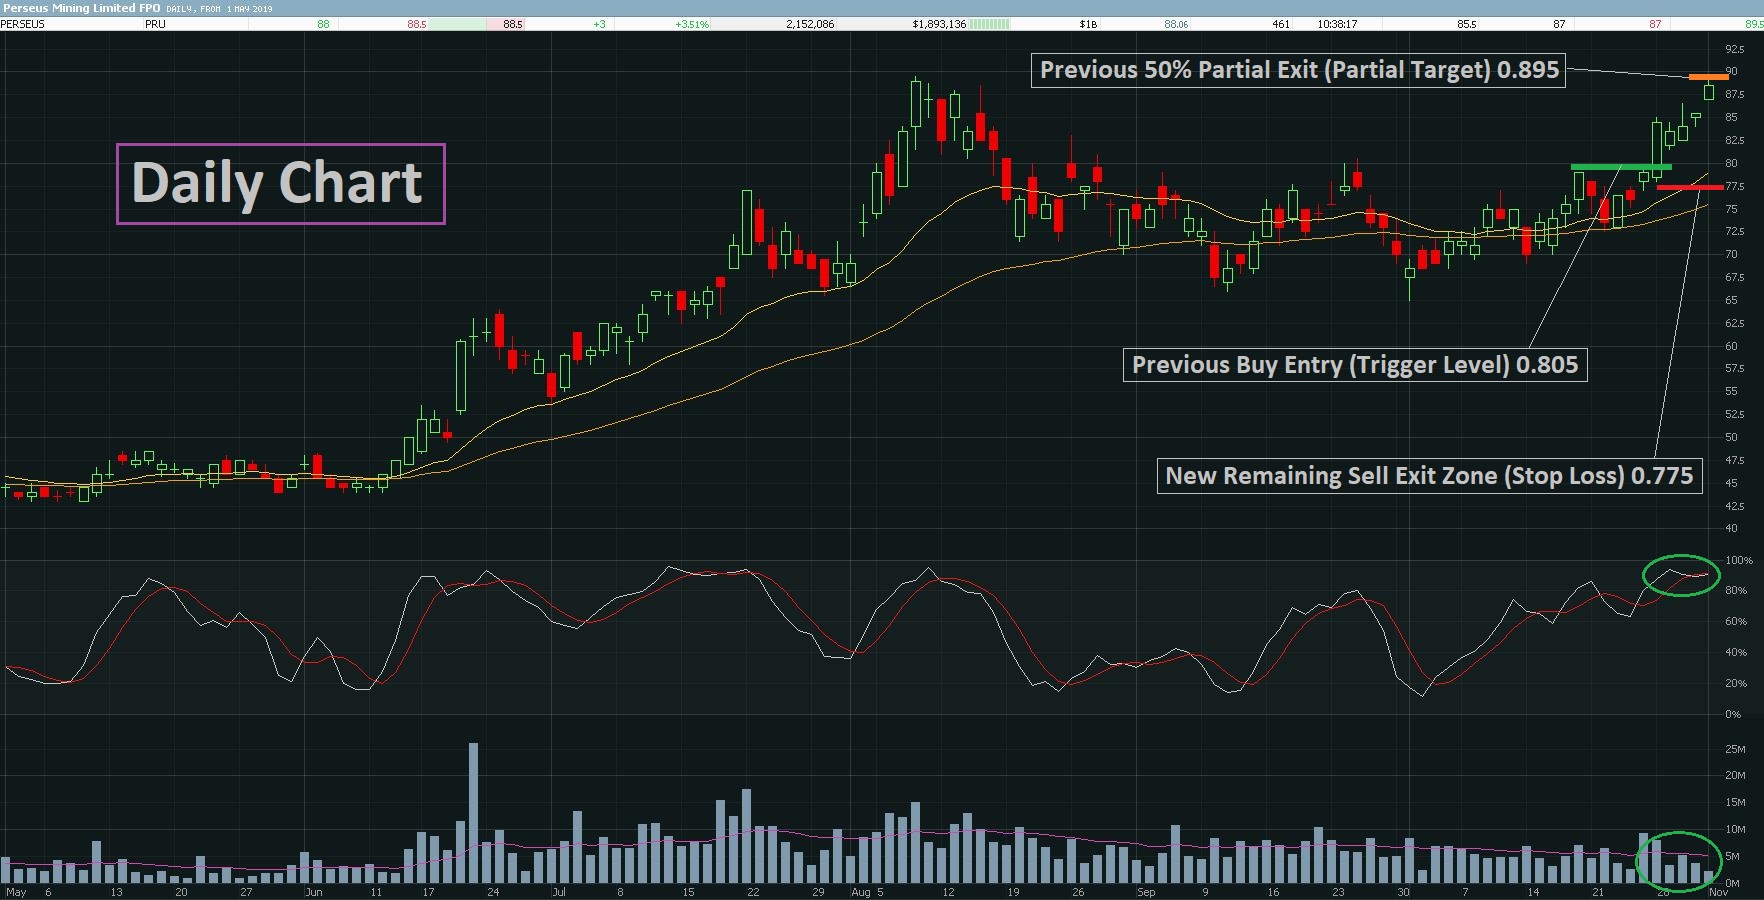Click the tallest volume bar in the volume panel

(x=473, y=813)
